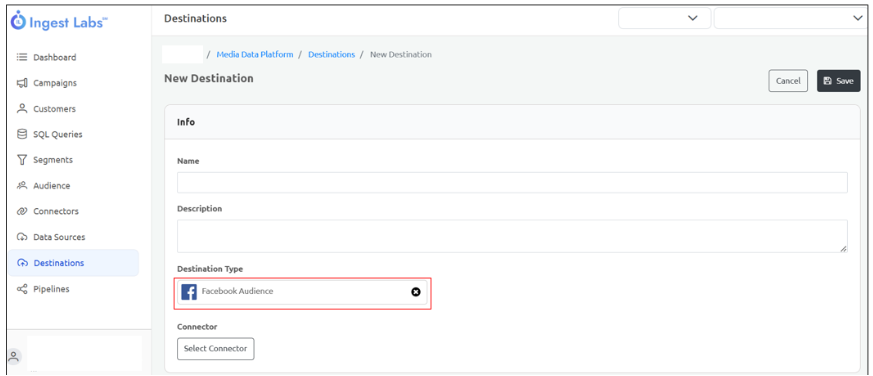The image size is (873, 376).
Task: Expand the first header dropdown chevron
Action: coord(693,18)
